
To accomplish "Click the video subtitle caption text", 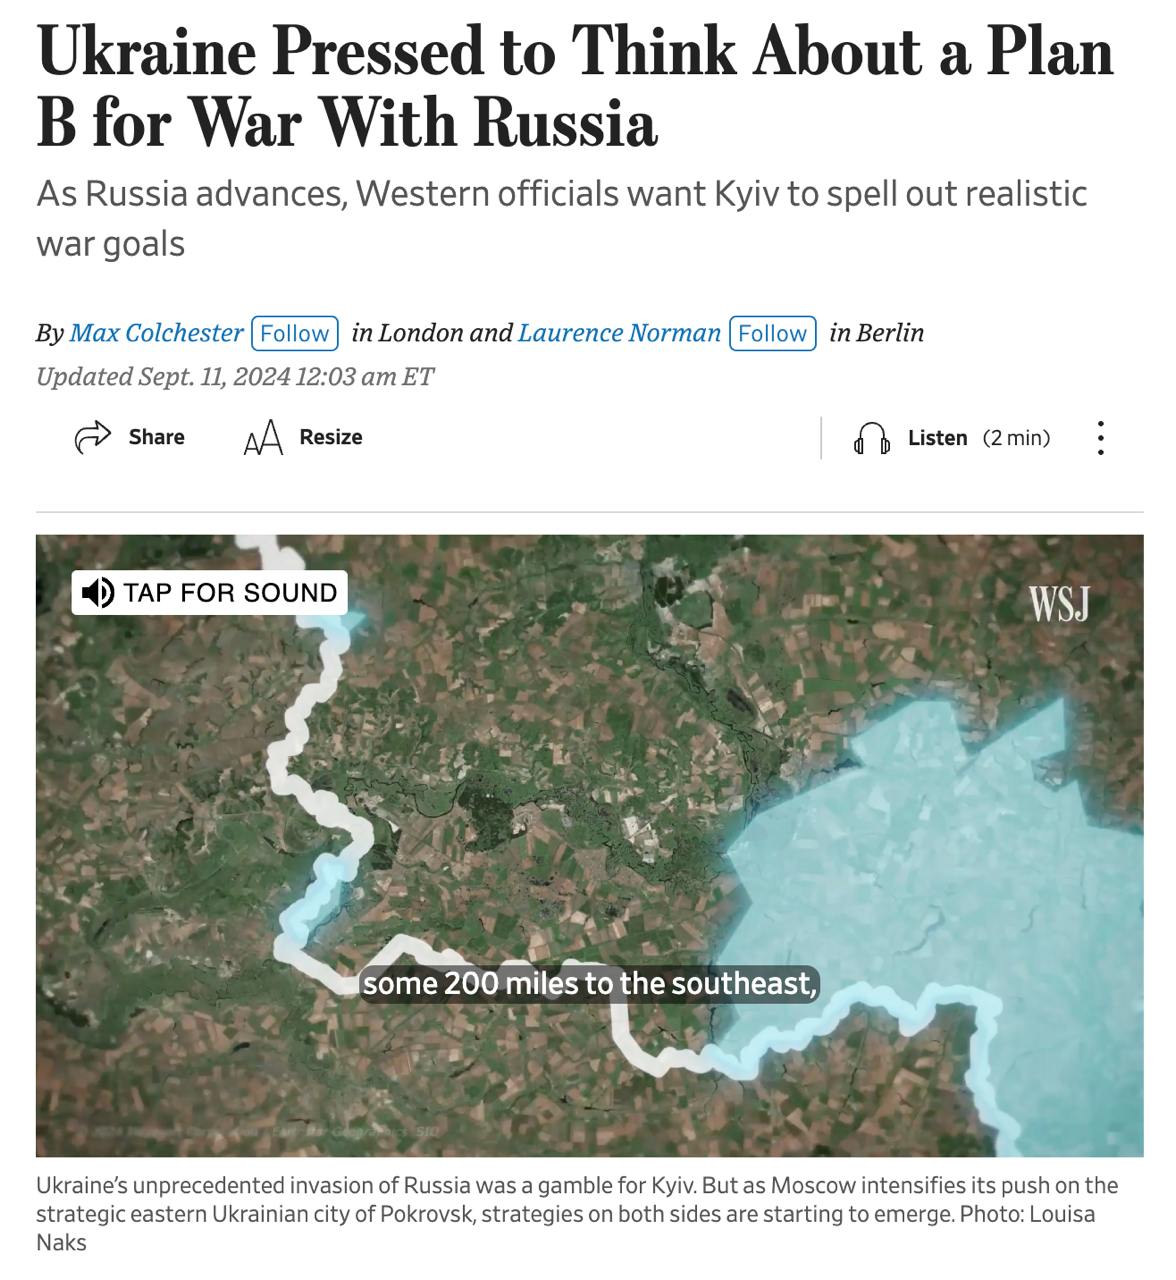I will pyautogui.click(x=589, y=984).
